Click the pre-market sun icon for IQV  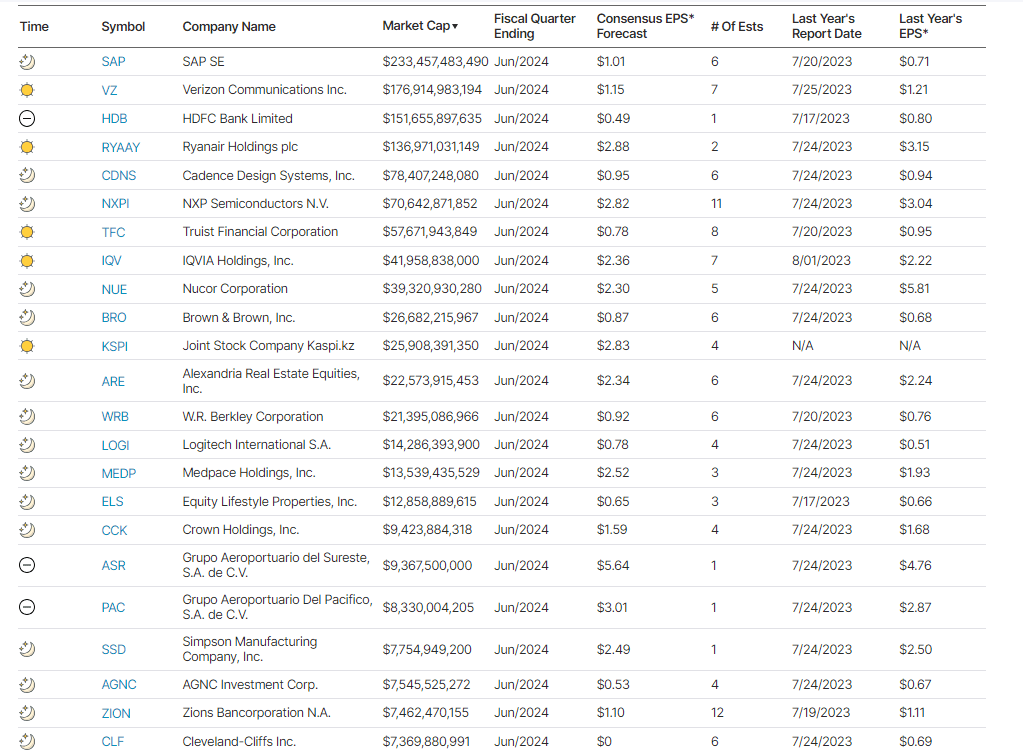(27, 261)
